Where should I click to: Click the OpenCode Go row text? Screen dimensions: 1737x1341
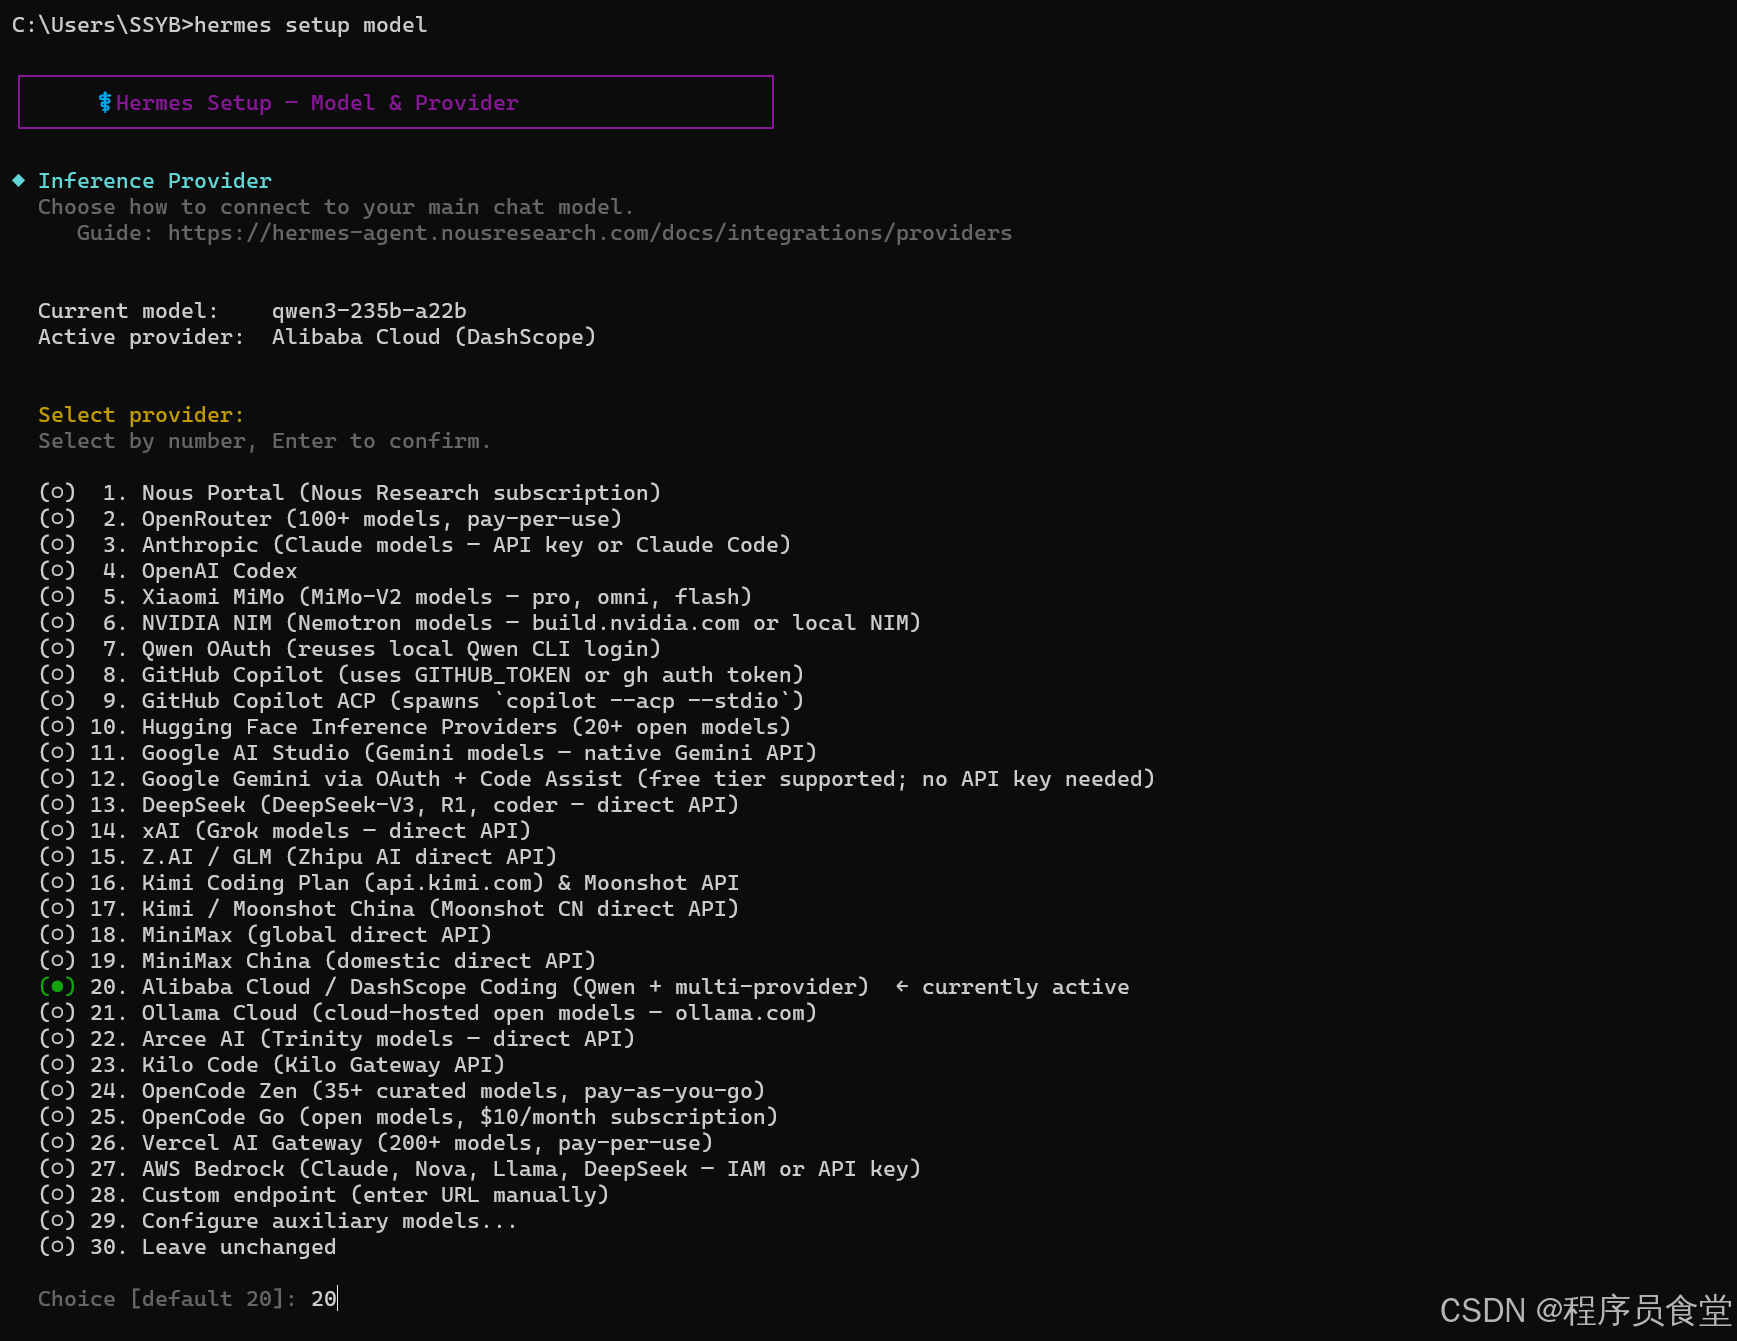[460, 1117]
